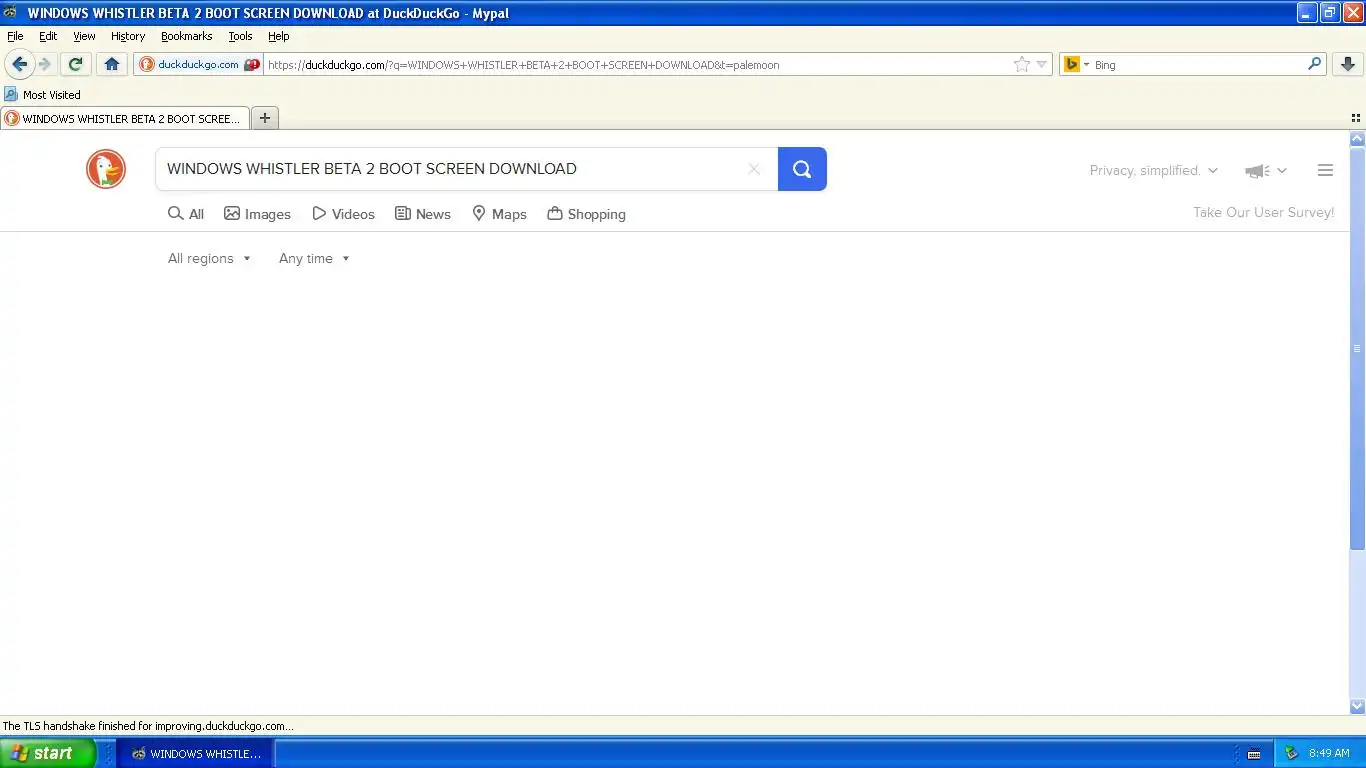
Task: Click the DuckDuckGo duck logo
Action: [106, 169]
